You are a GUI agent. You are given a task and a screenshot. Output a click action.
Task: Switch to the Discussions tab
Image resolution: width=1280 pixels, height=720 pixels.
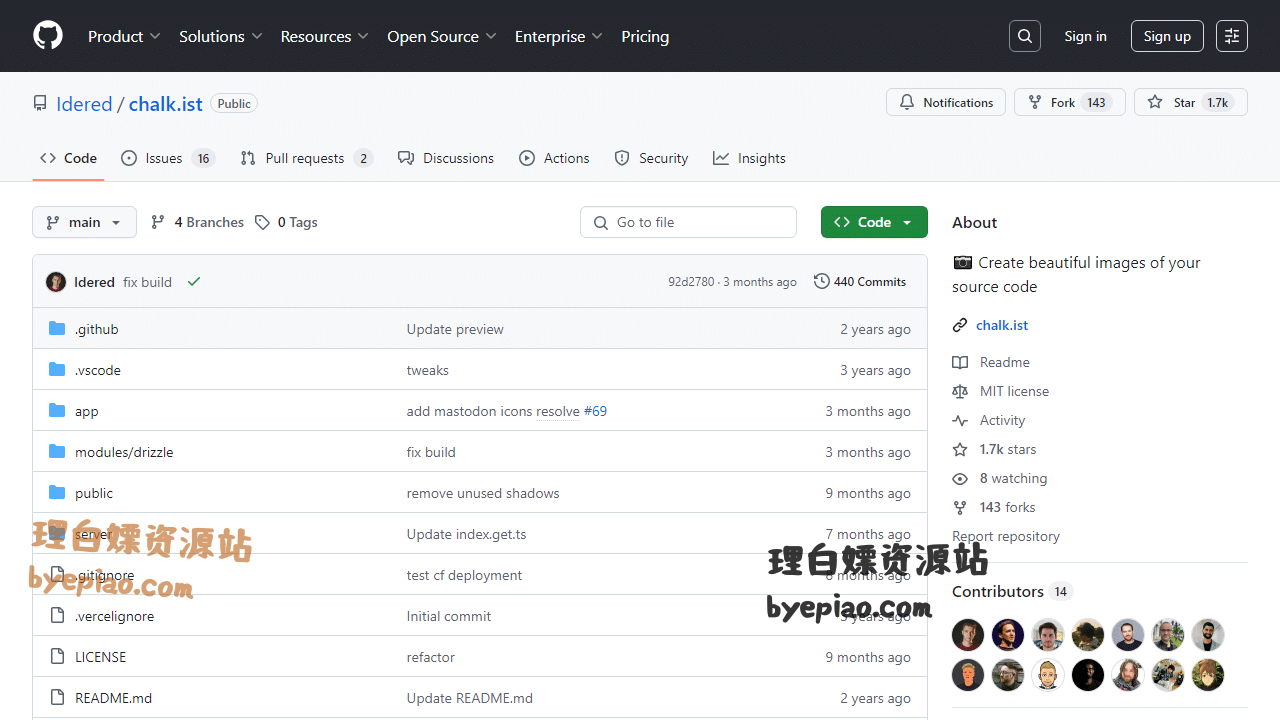click(446, 158)
